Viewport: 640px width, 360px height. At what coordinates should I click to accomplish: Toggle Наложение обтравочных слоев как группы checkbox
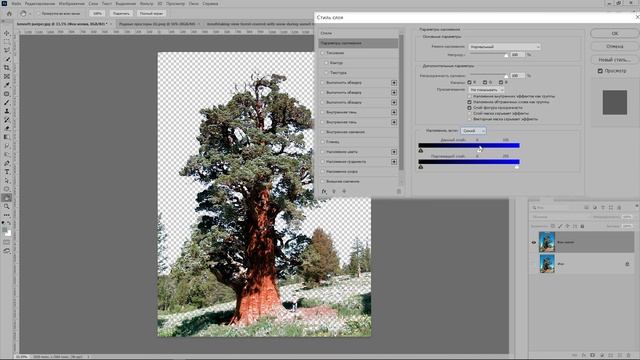tap(469, 102)
